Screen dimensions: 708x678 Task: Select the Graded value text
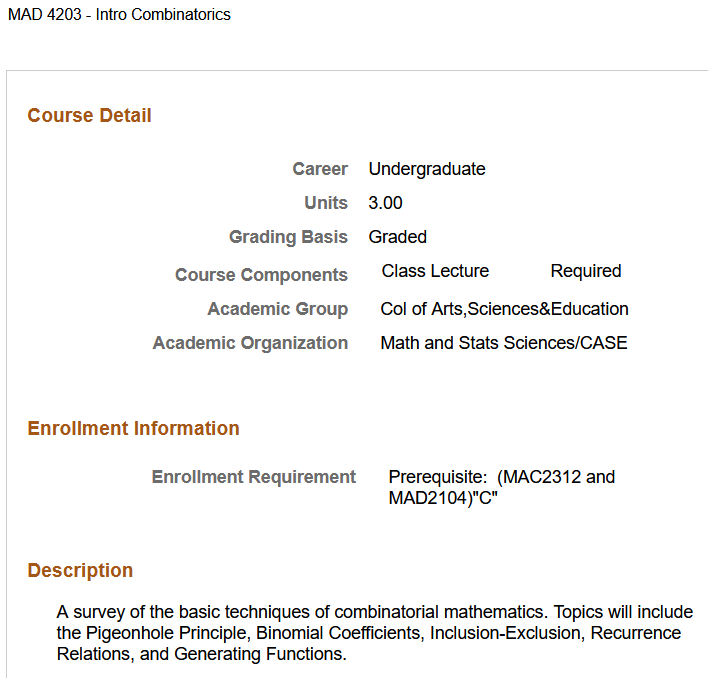pyautogui.click(x=397, y=237)
